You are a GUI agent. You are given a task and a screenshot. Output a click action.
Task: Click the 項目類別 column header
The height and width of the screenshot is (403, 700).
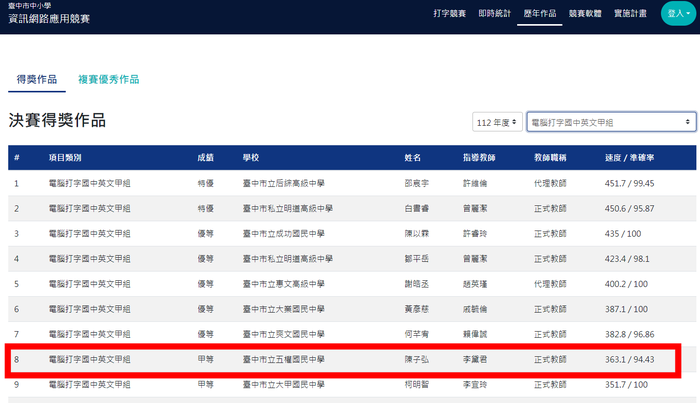(65, 158)
